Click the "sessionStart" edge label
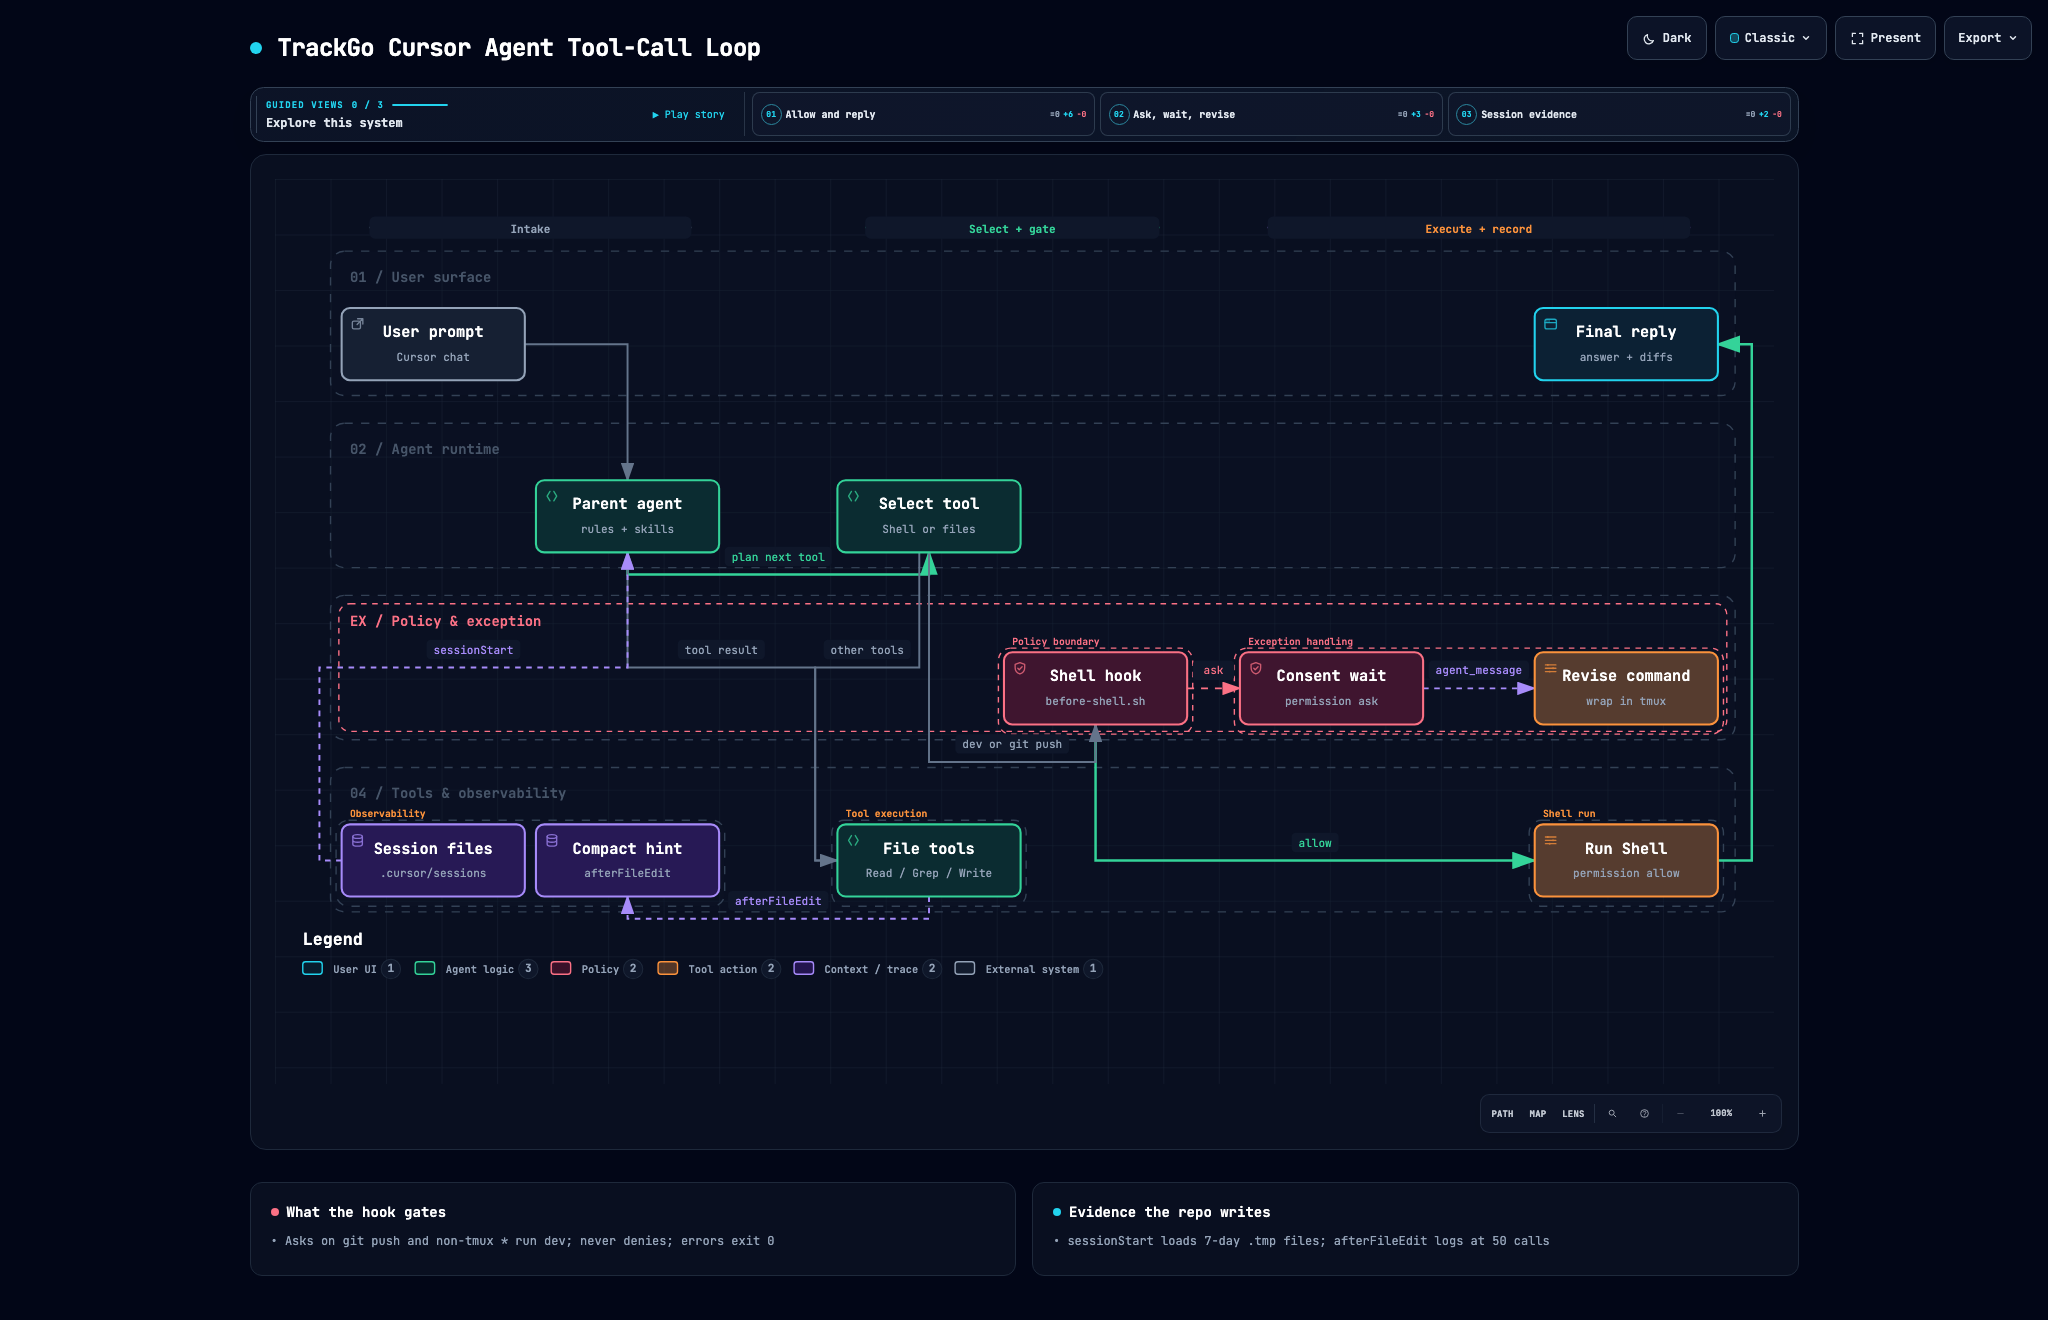 coord(473,650)
